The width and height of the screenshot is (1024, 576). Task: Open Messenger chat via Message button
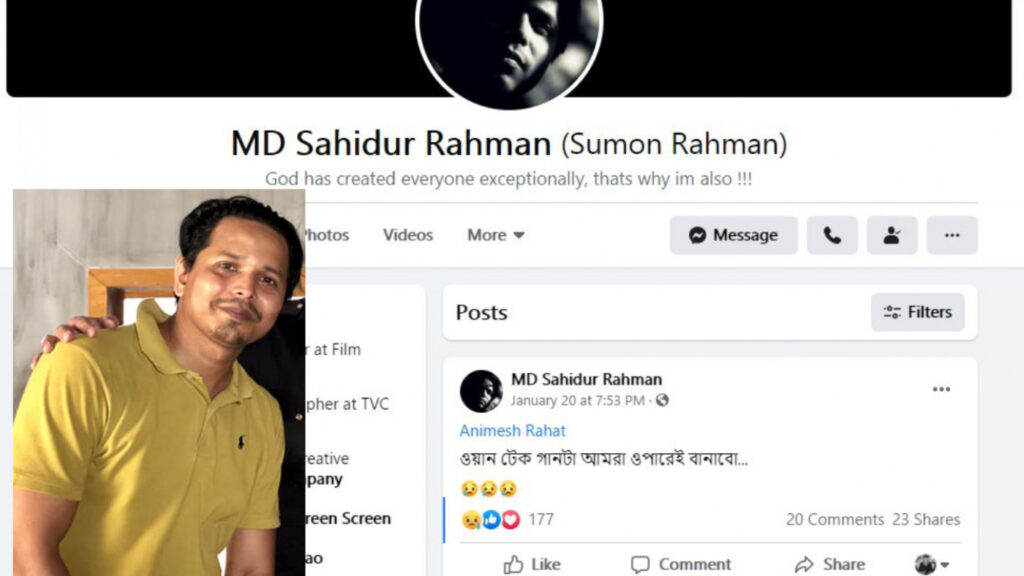(x=733, y=235)
